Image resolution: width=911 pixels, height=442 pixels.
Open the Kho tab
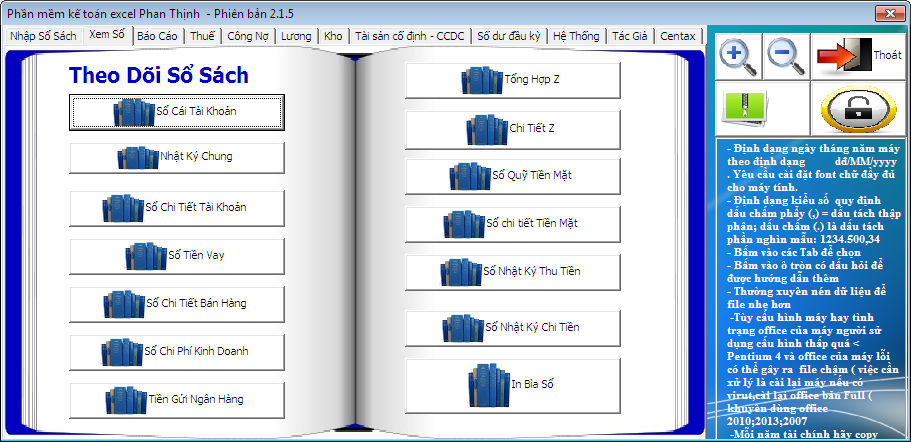[x=333, y=36]
